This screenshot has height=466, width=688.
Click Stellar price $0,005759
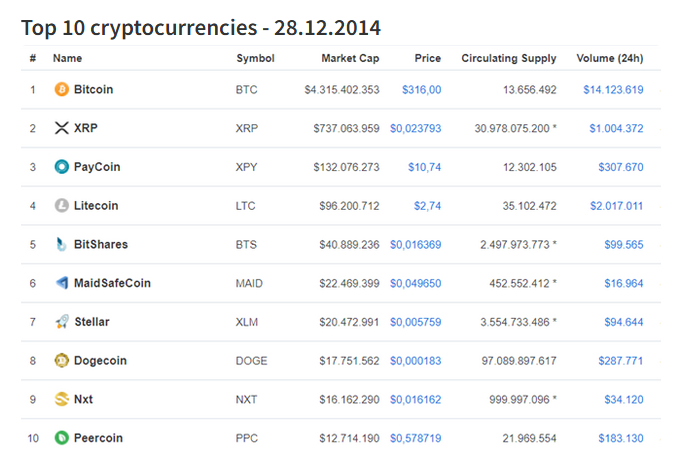[x=416, y=322]
